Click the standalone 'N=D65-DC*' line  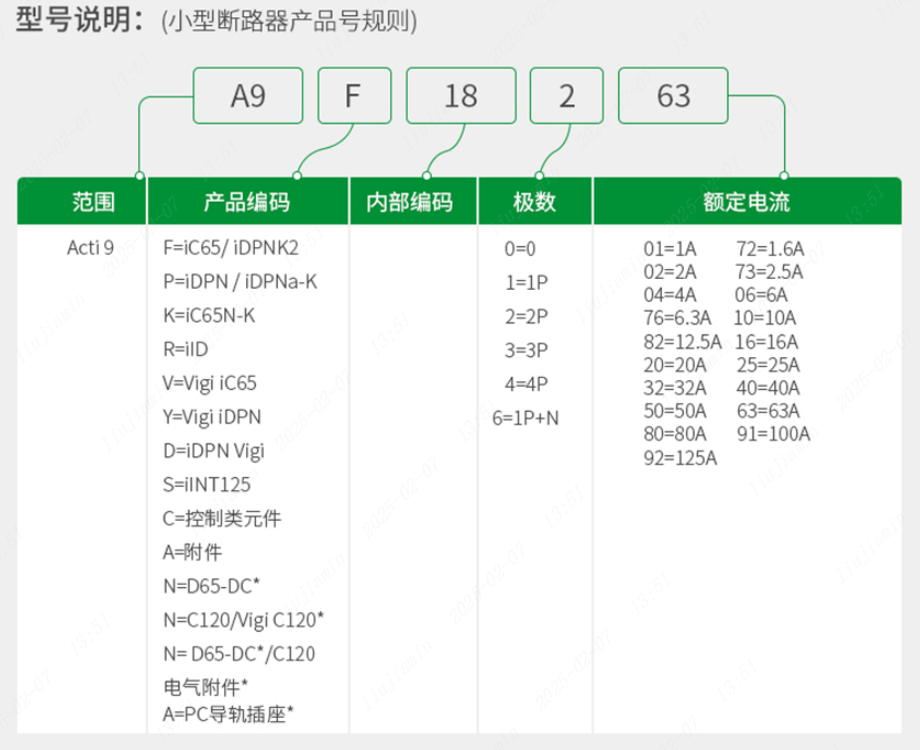211,586
